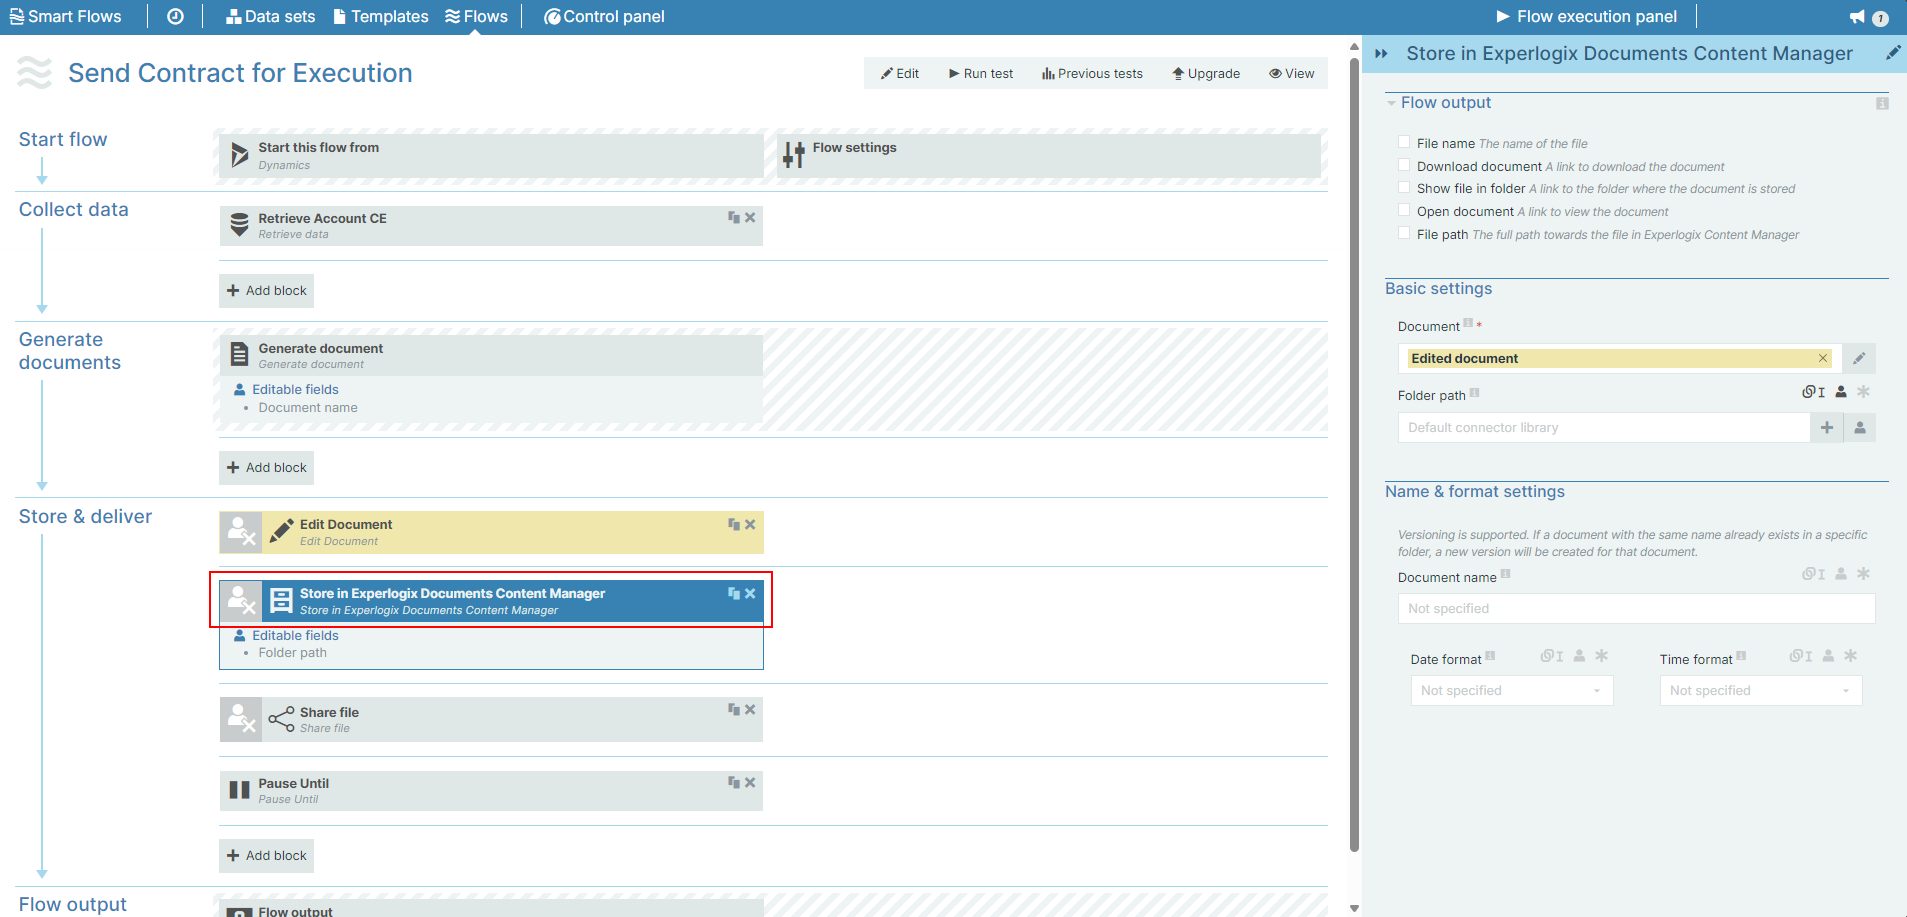Click the pencil icon in panel header
The height and width of the screenshot is (917, 1907).
[x=1893, y=53]
